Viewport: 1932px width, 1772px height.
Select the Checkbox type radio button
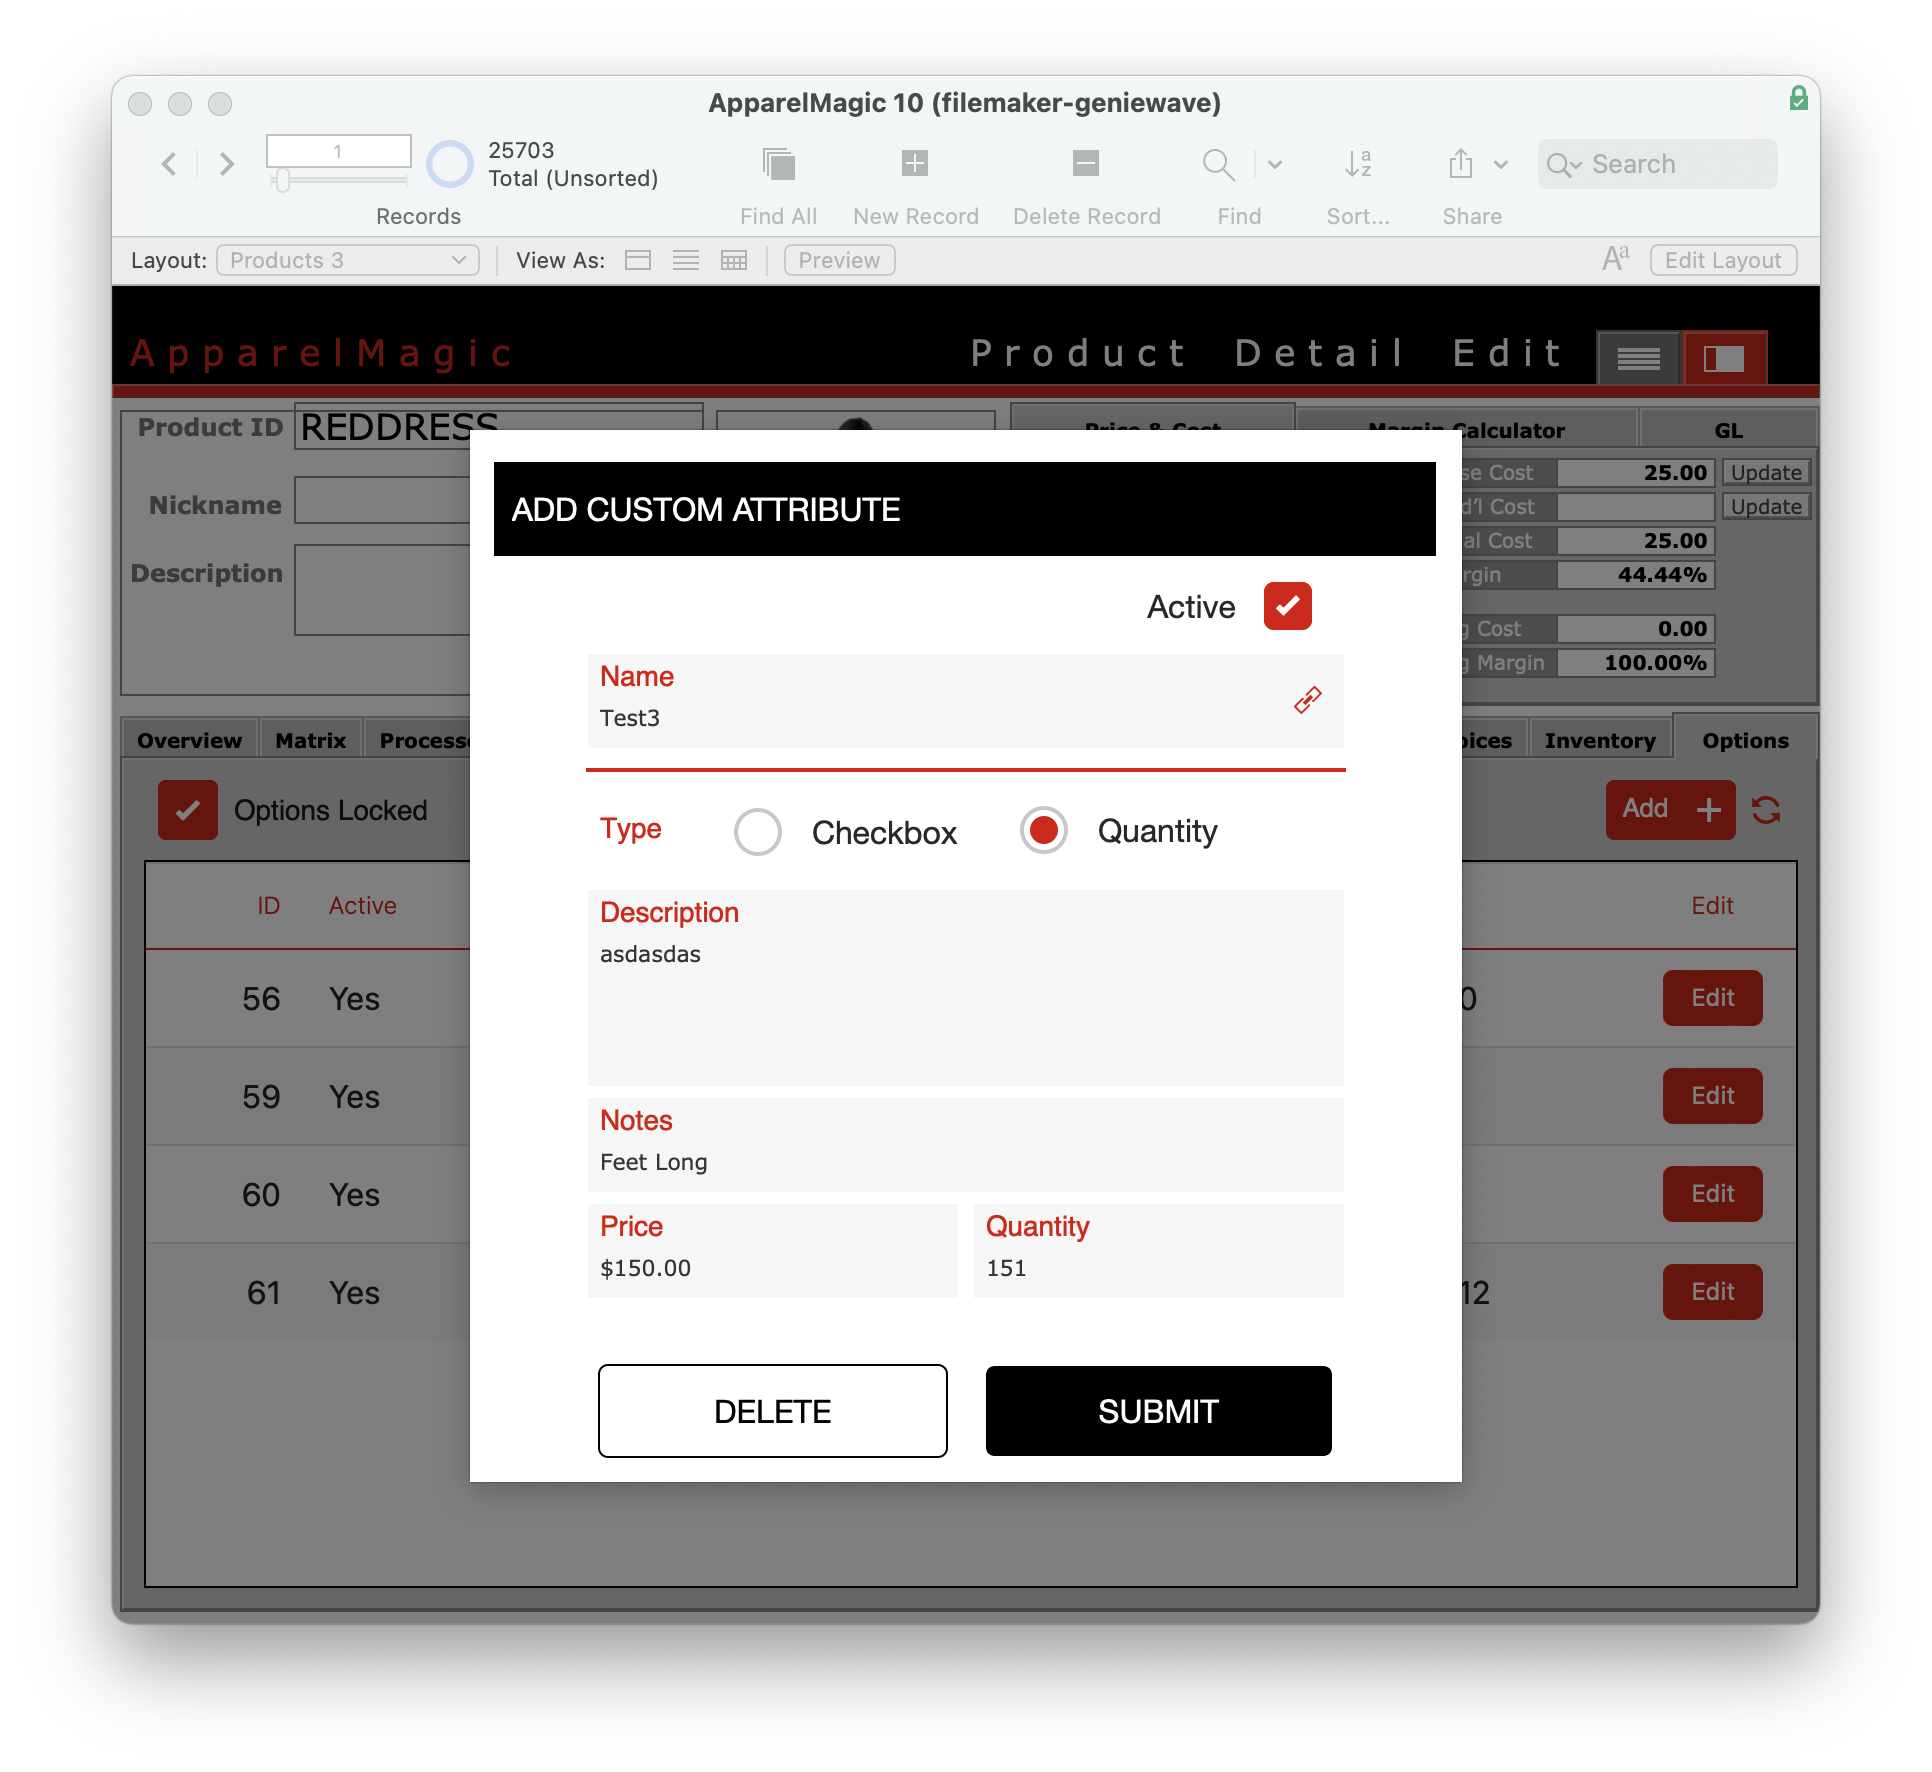tap(758, 832)
